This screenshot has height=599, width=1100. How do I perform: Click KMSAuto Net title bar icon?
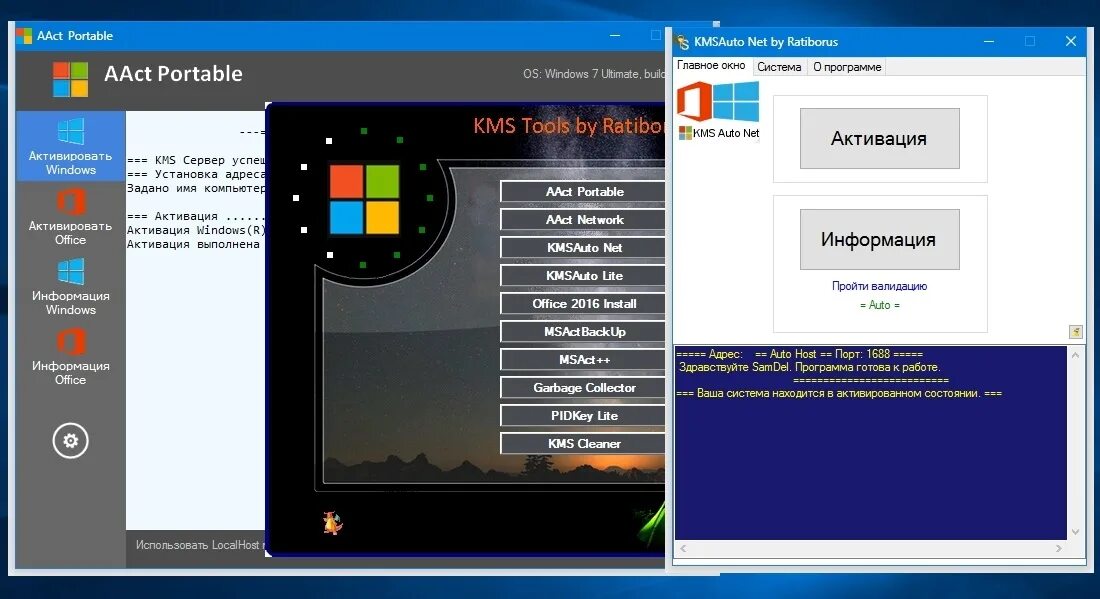point(683,42)
